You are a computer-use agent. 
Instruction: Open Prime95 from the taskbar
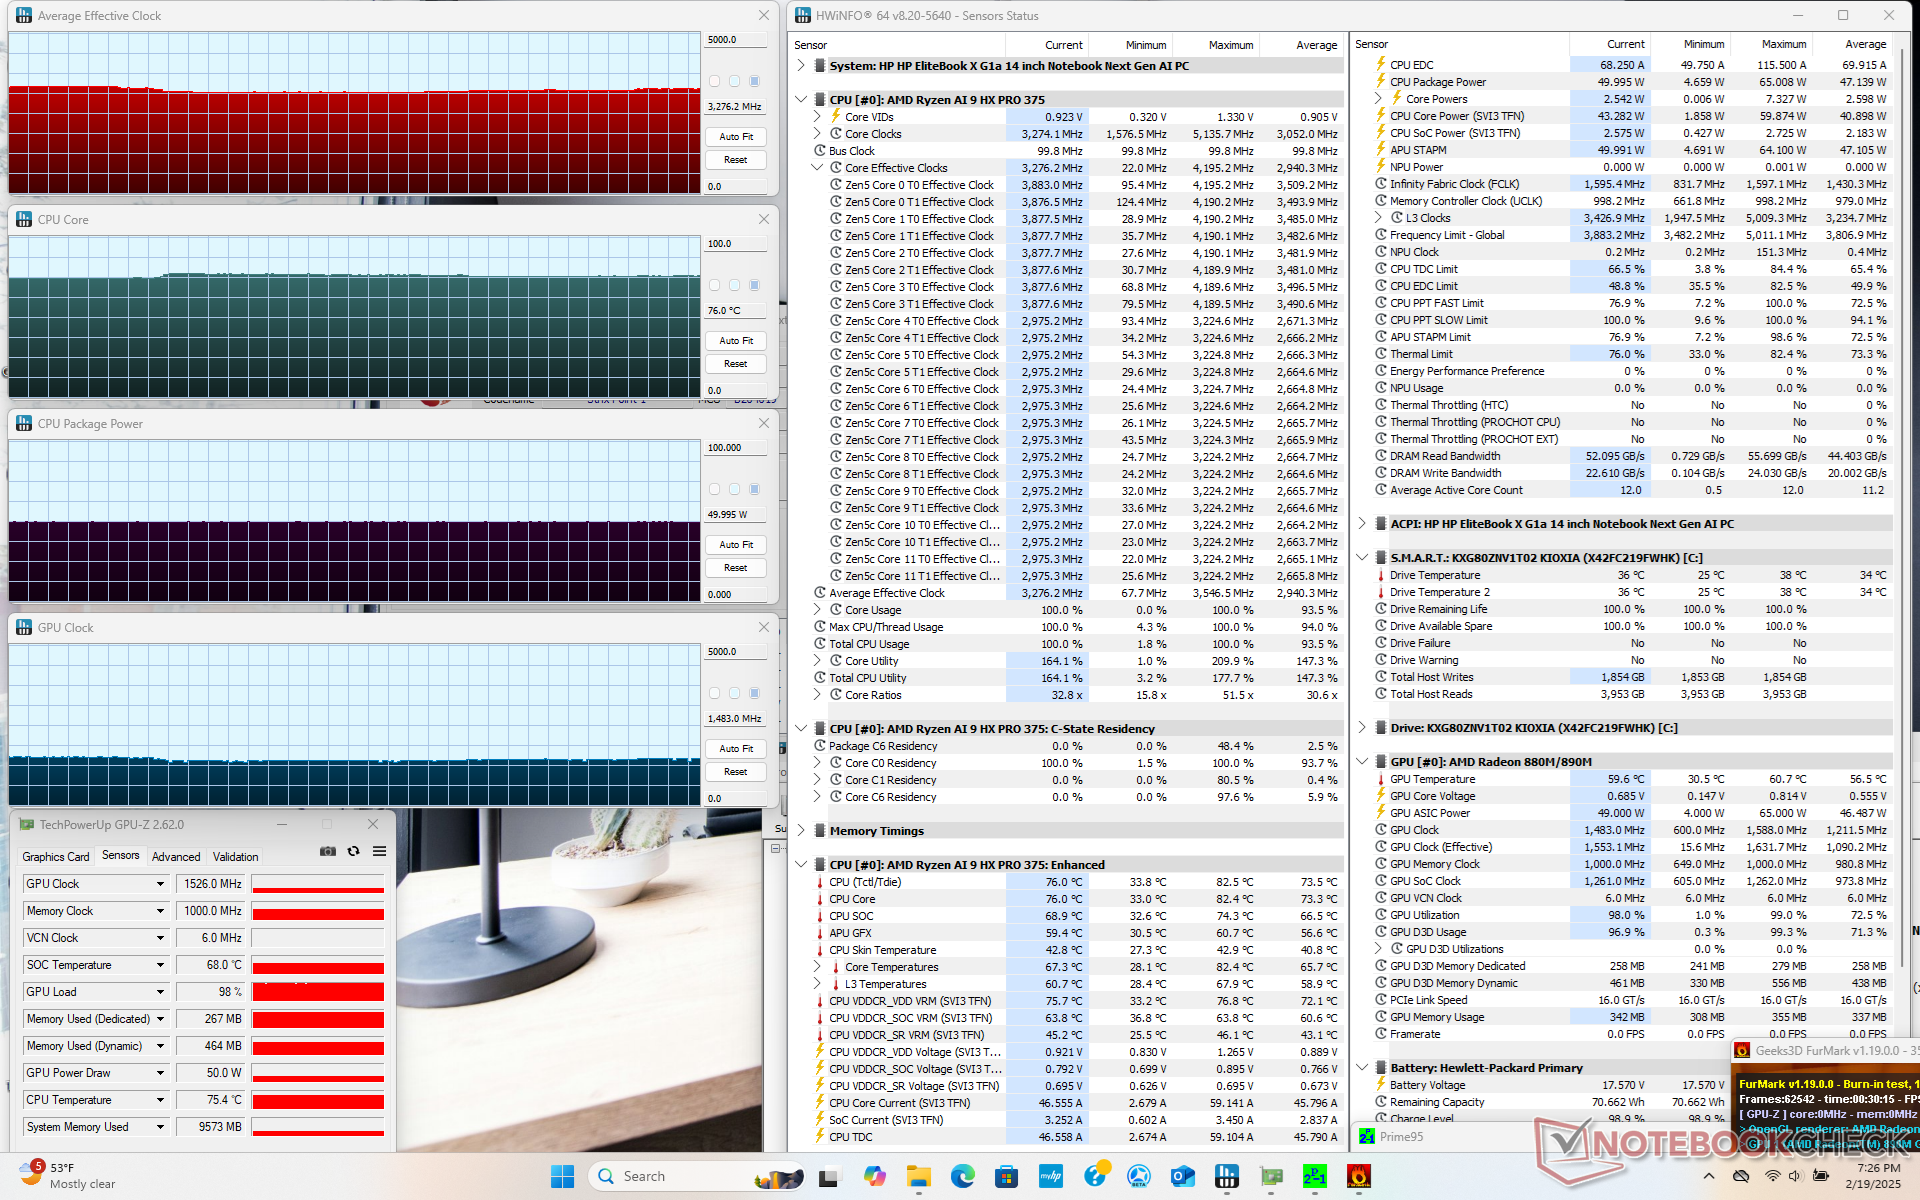[1314, 1176]
